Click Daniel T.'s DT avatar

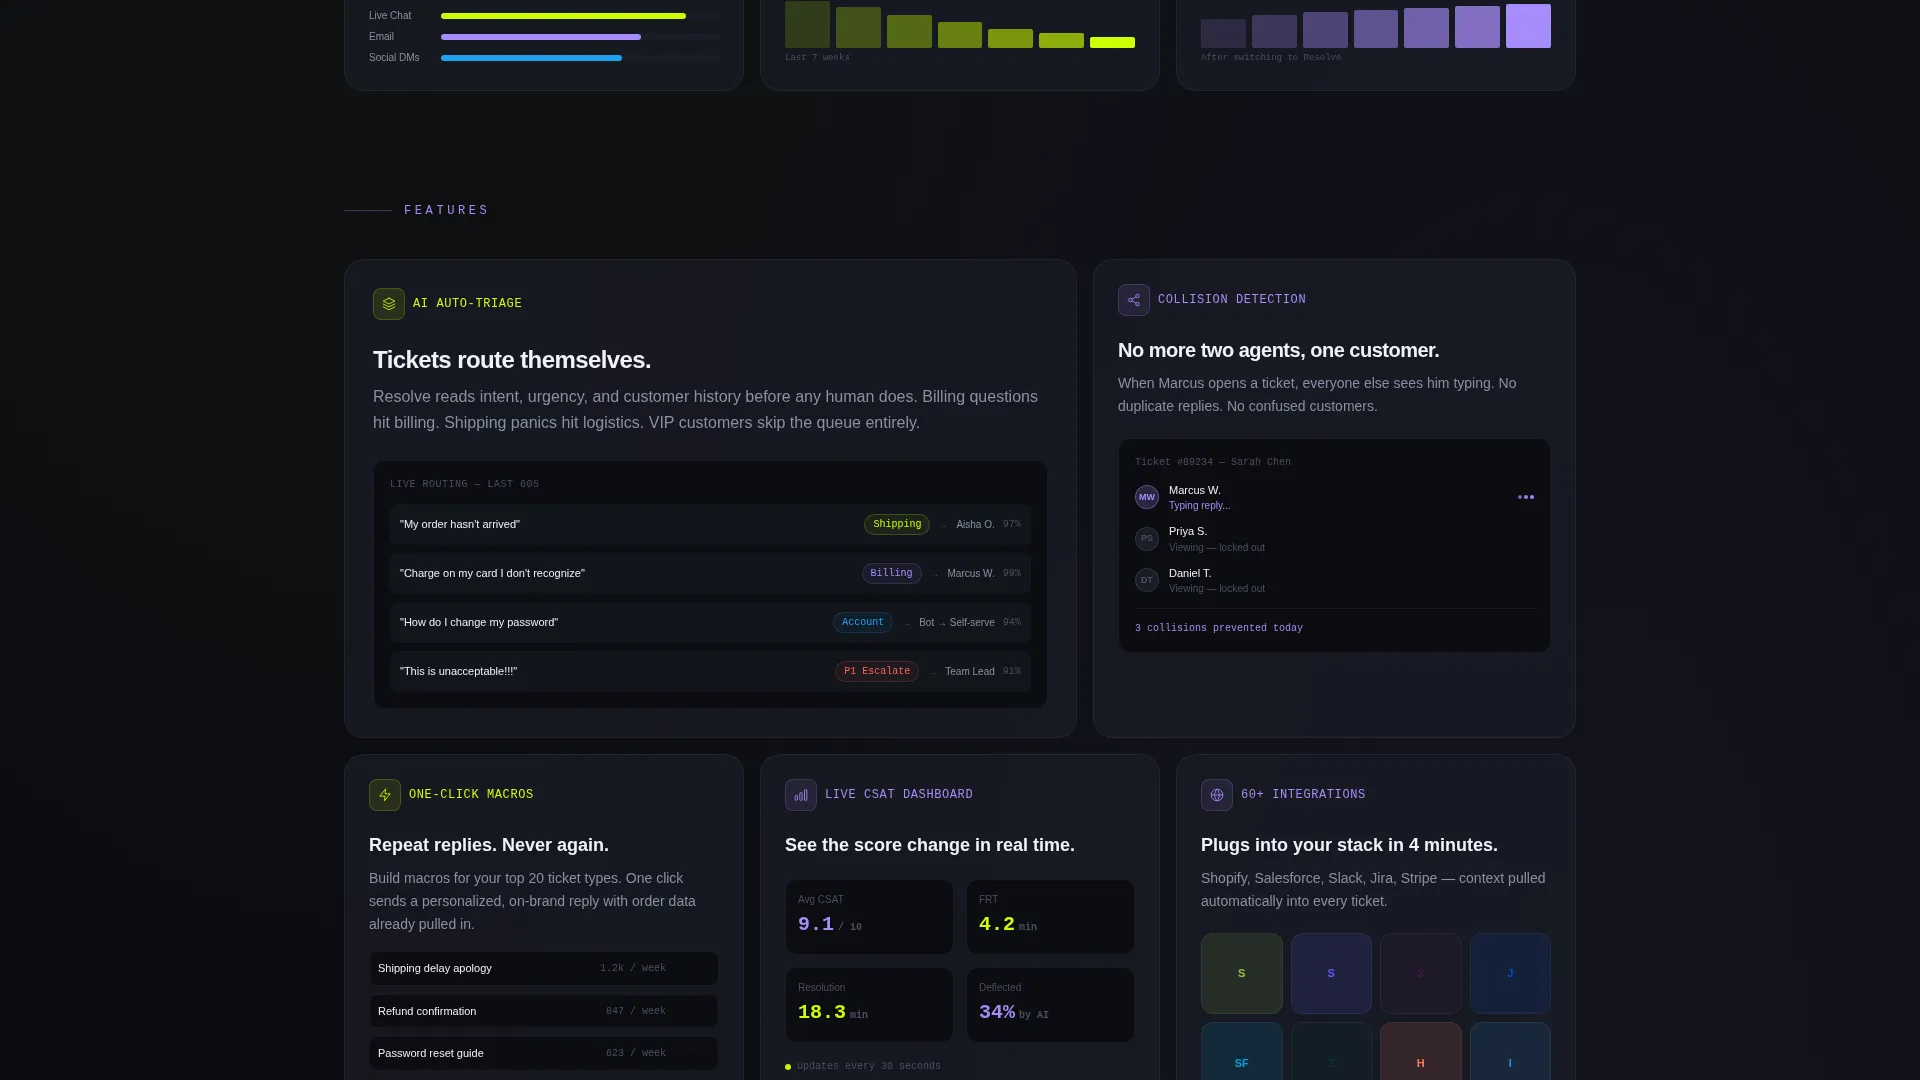(1147, 580)
